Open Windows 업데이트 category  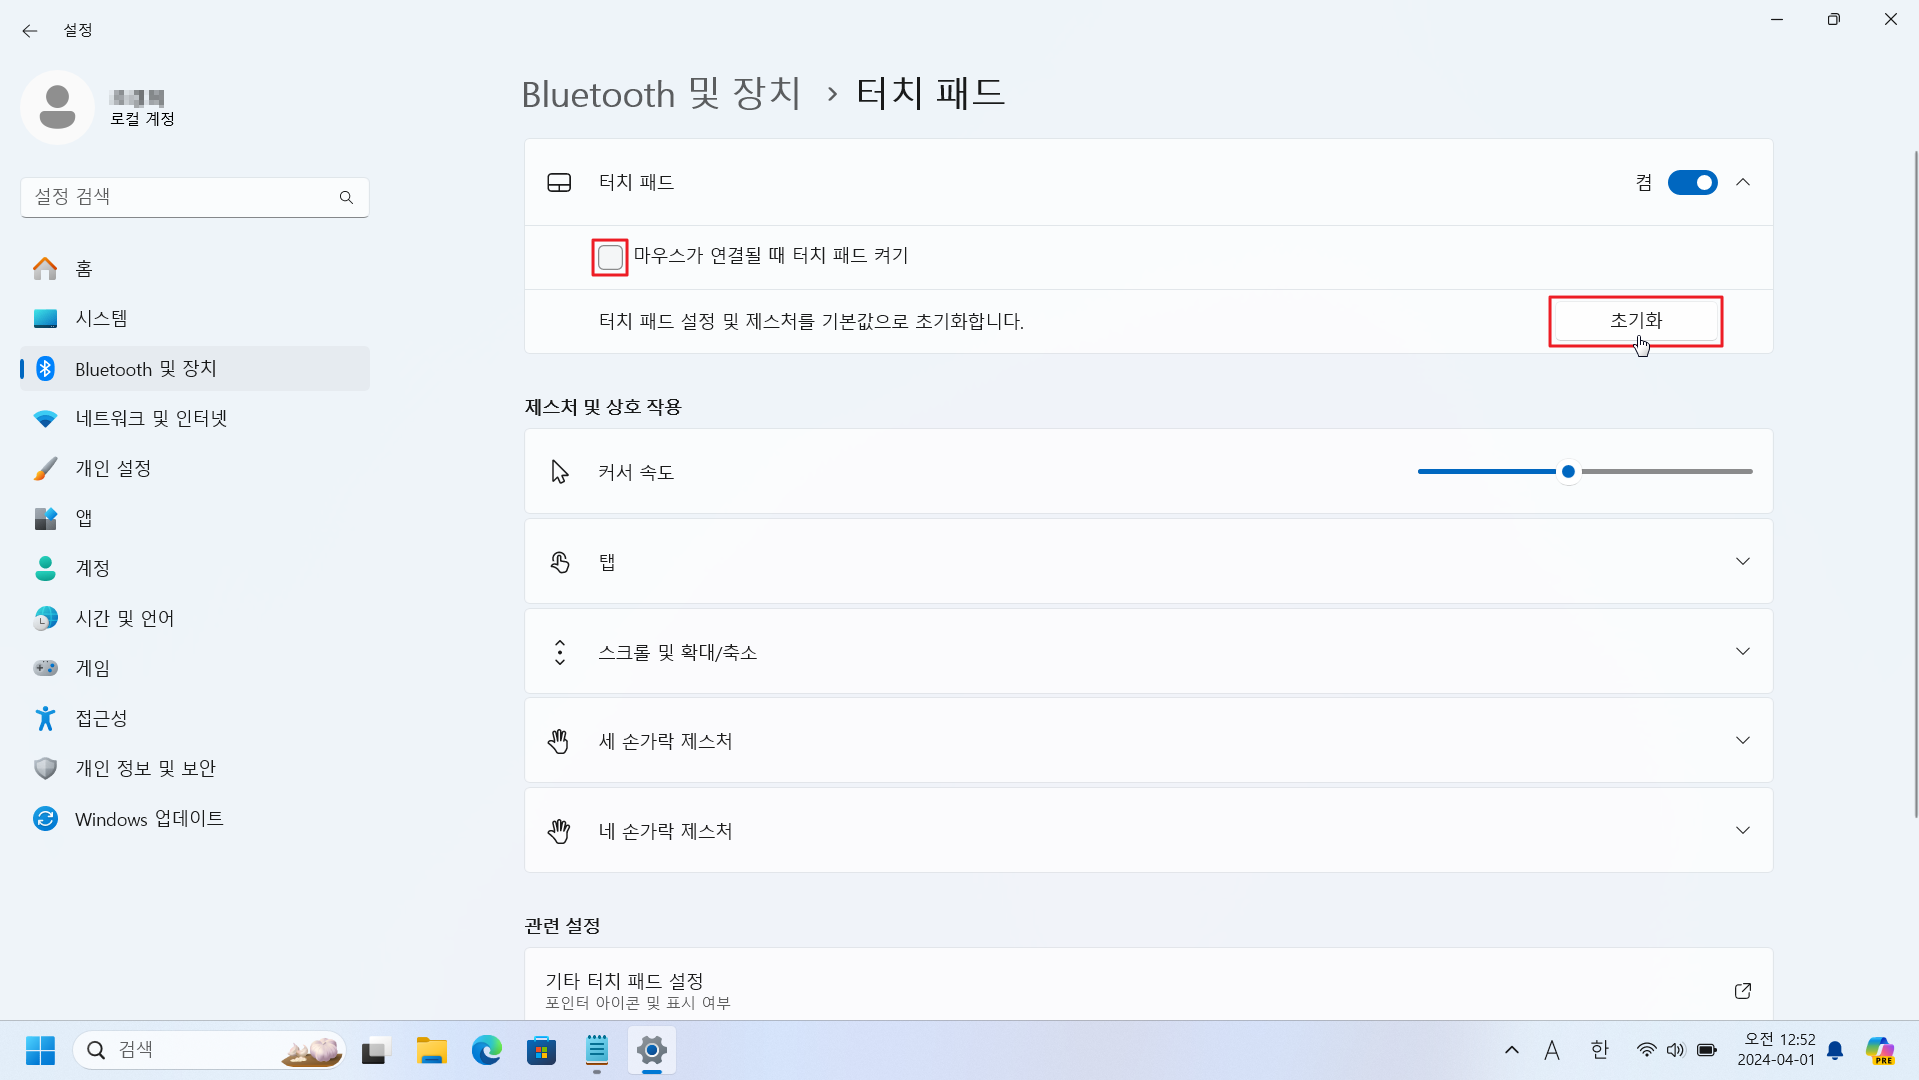[x=195, y=819]
